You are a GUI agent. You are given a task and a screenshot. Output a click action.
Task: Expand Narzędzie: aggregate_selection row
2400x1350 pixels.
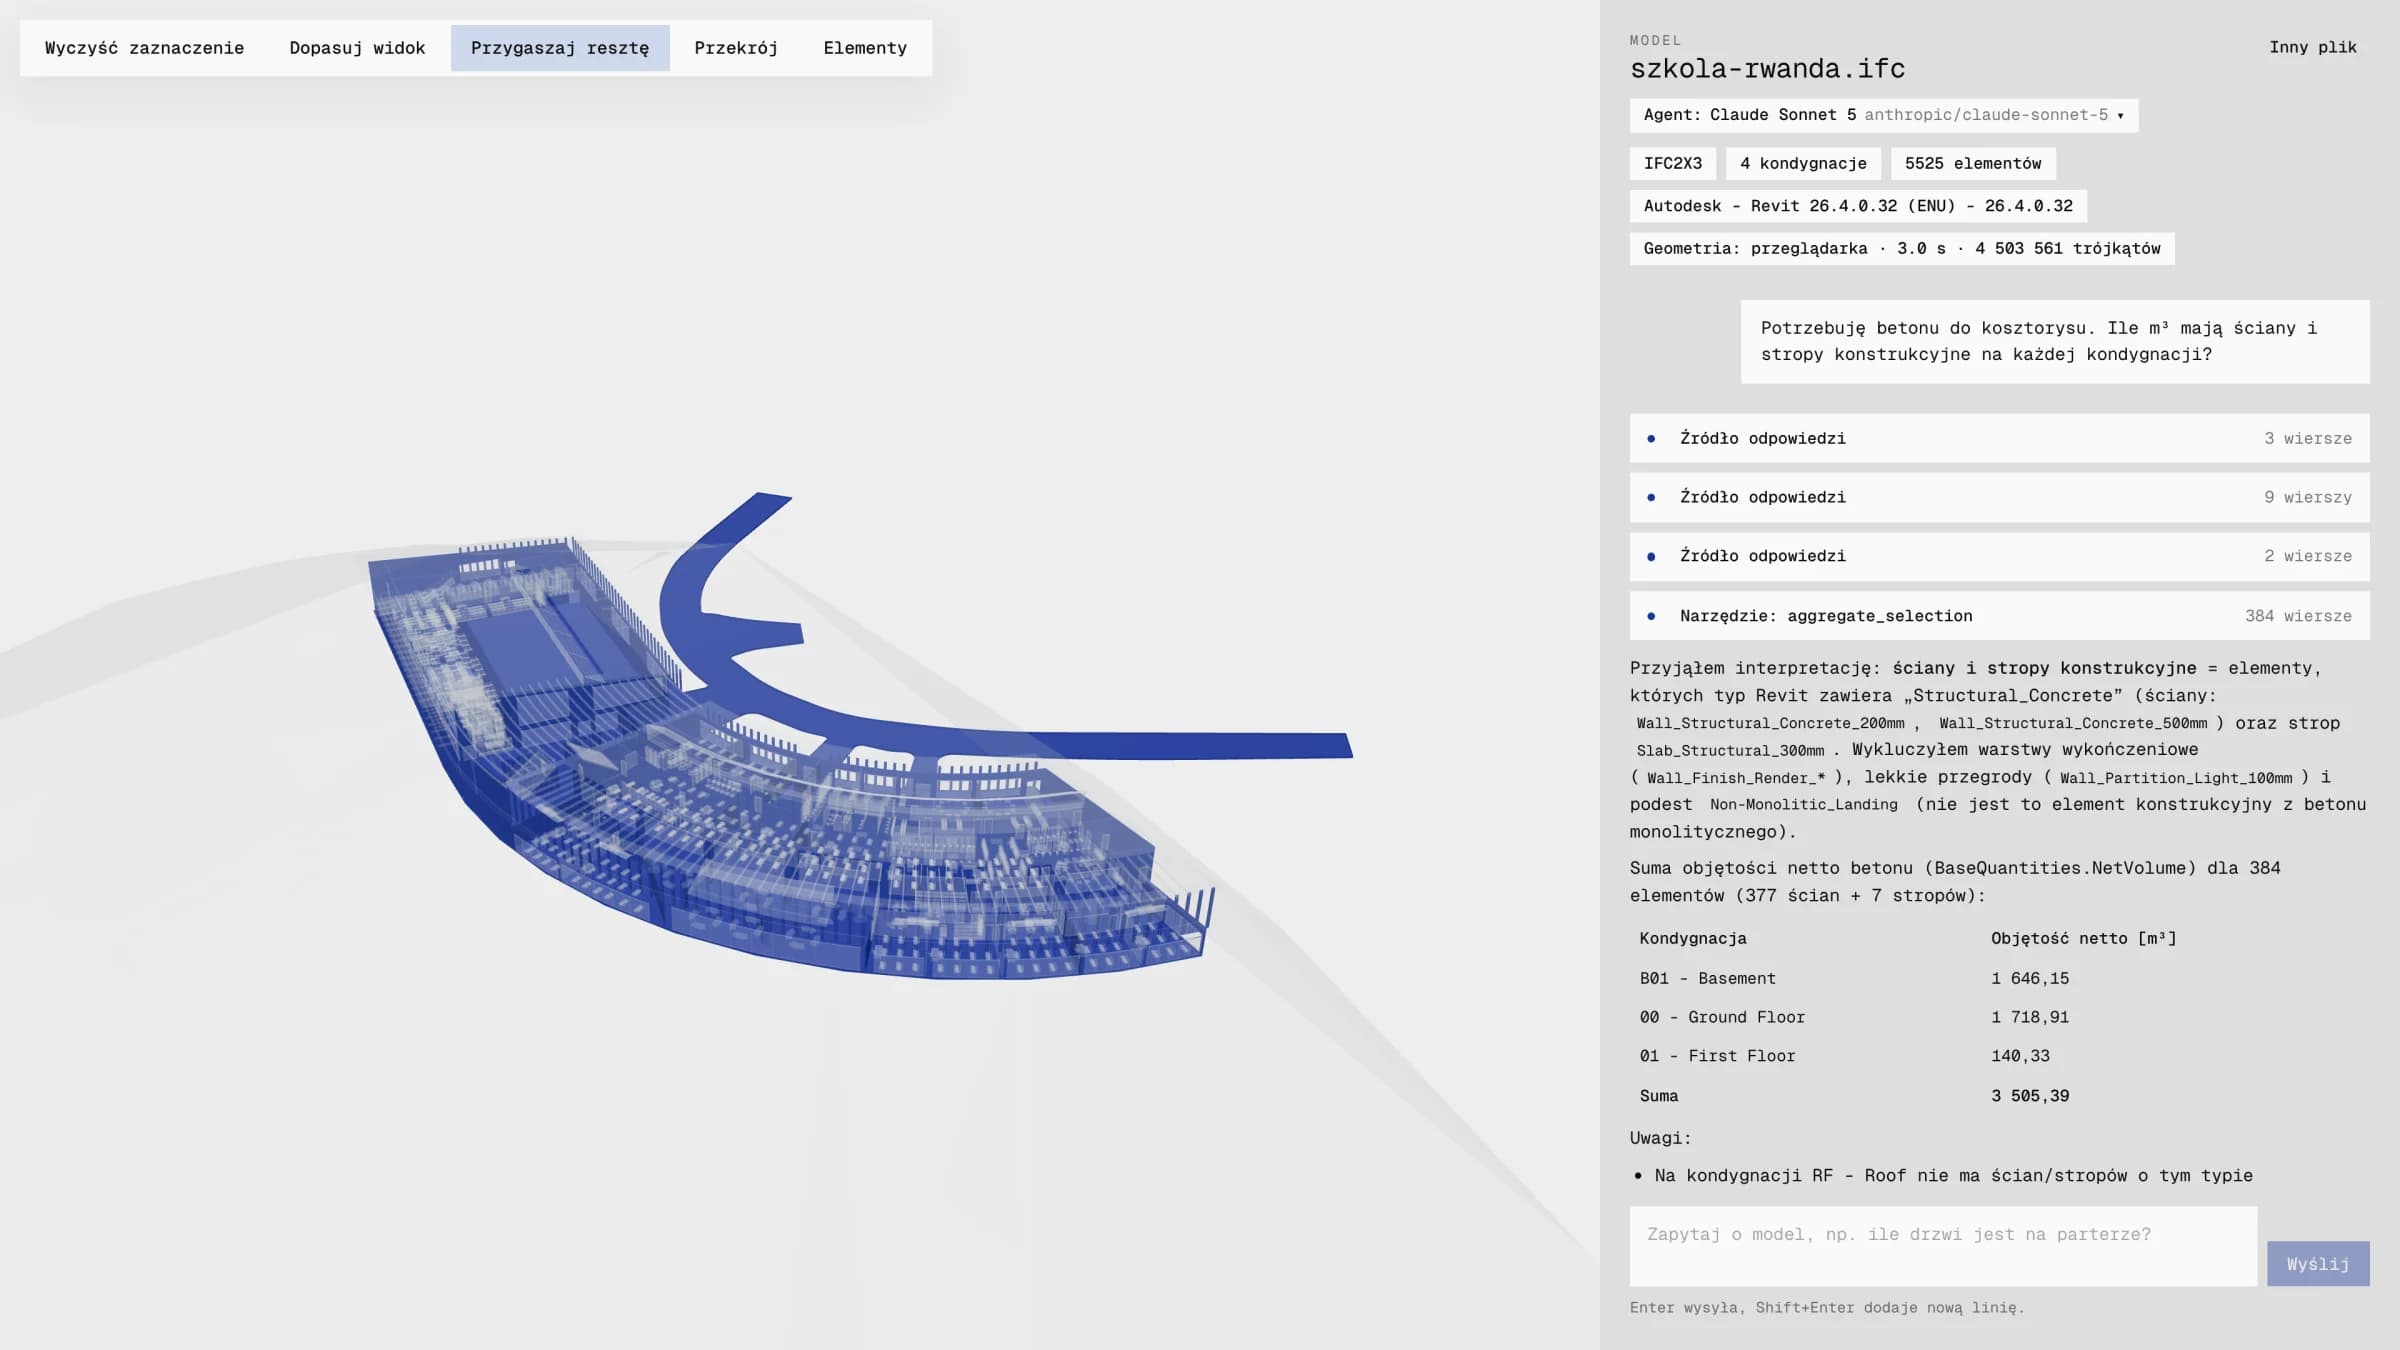(2000, 616)
